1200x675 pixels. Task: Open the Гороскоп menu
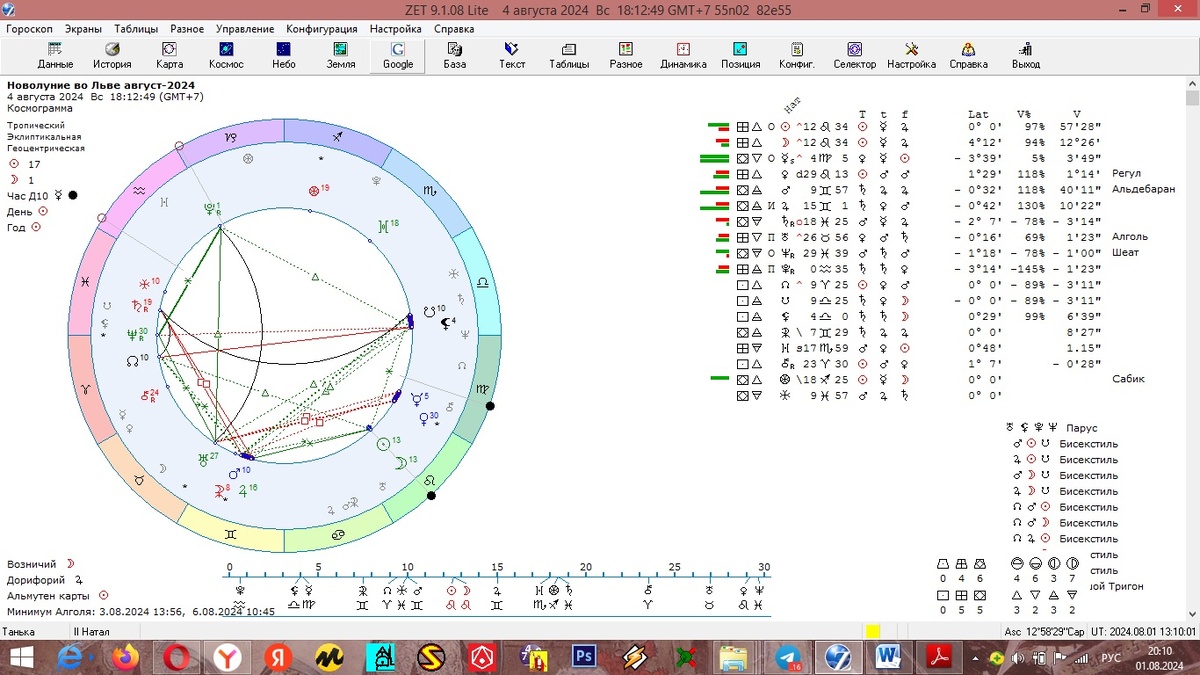[30, 29]
